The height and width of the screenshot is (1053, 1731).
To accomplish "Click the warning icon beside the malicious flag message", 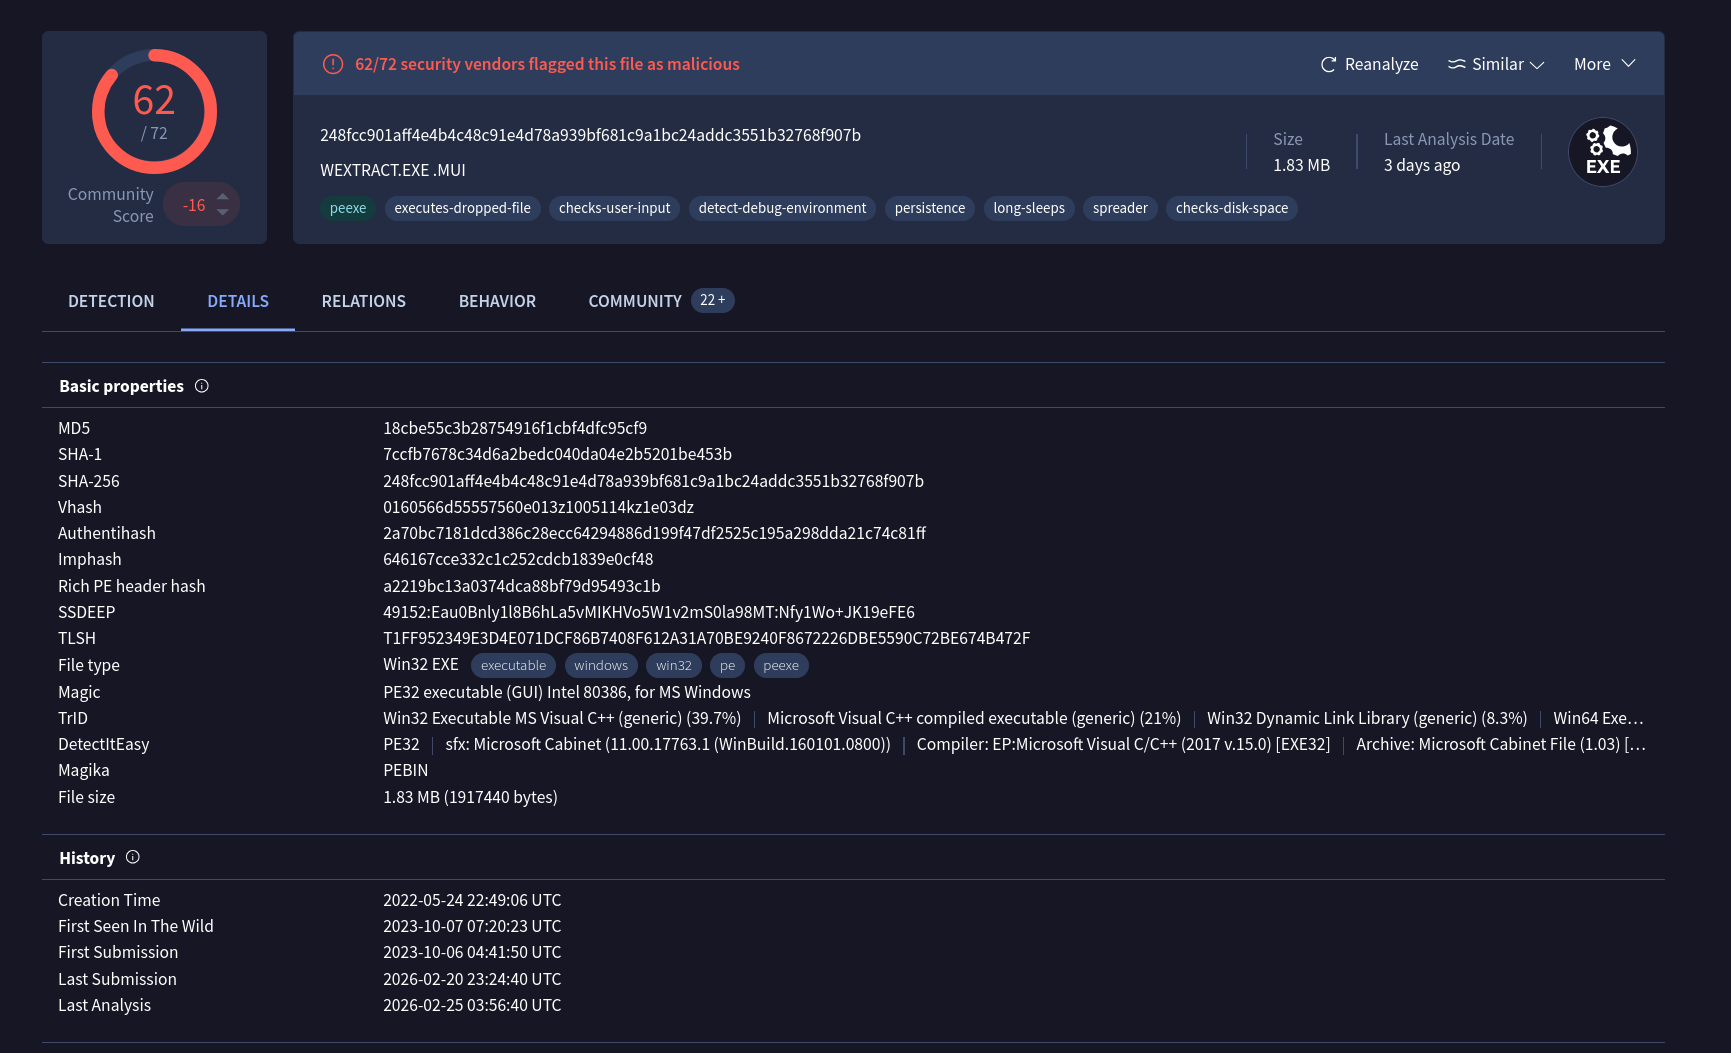I will pyautogui.click(x=331, y=63).
